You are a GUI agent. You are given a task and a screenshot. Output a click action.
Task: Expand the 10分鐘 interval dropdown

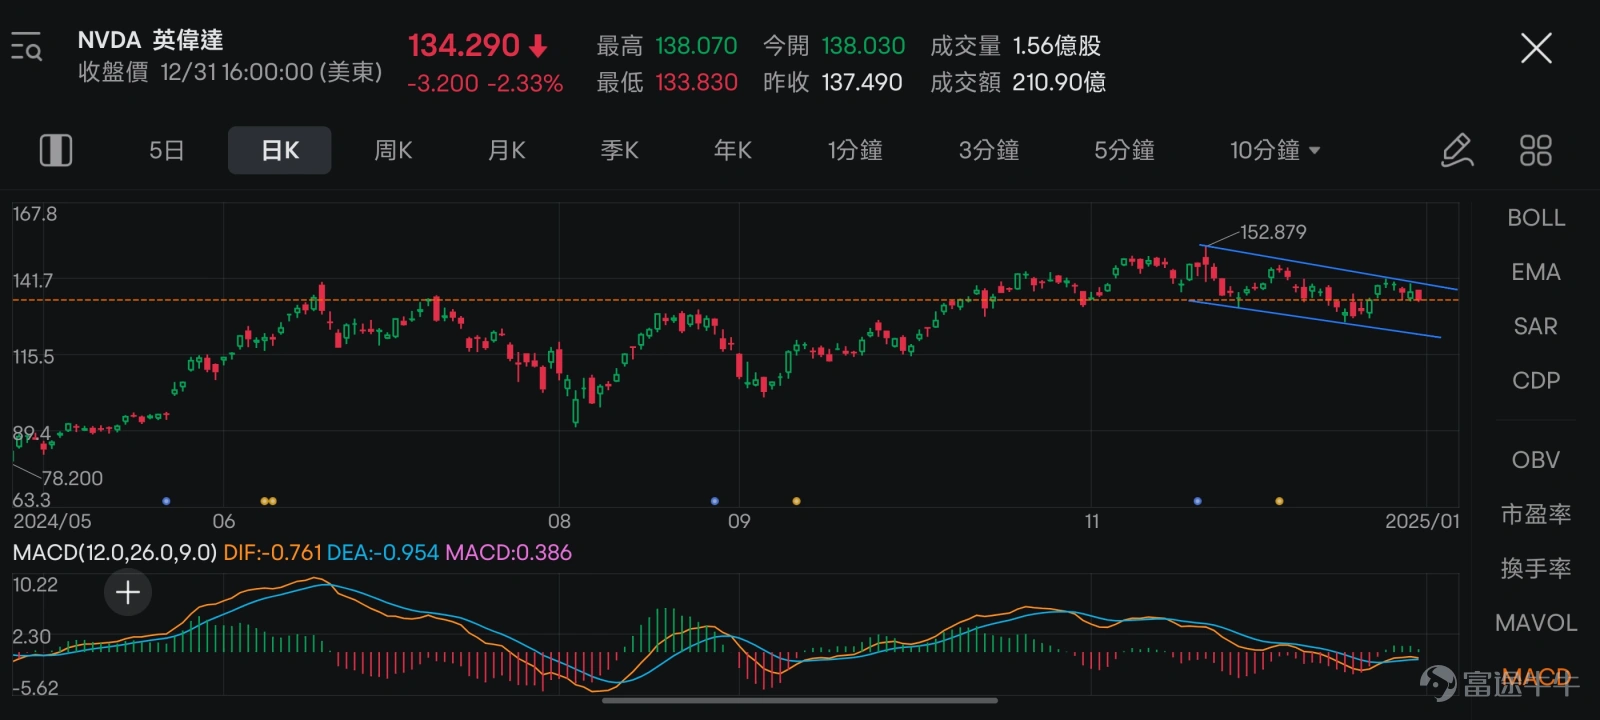click(x=1275, y=150)
